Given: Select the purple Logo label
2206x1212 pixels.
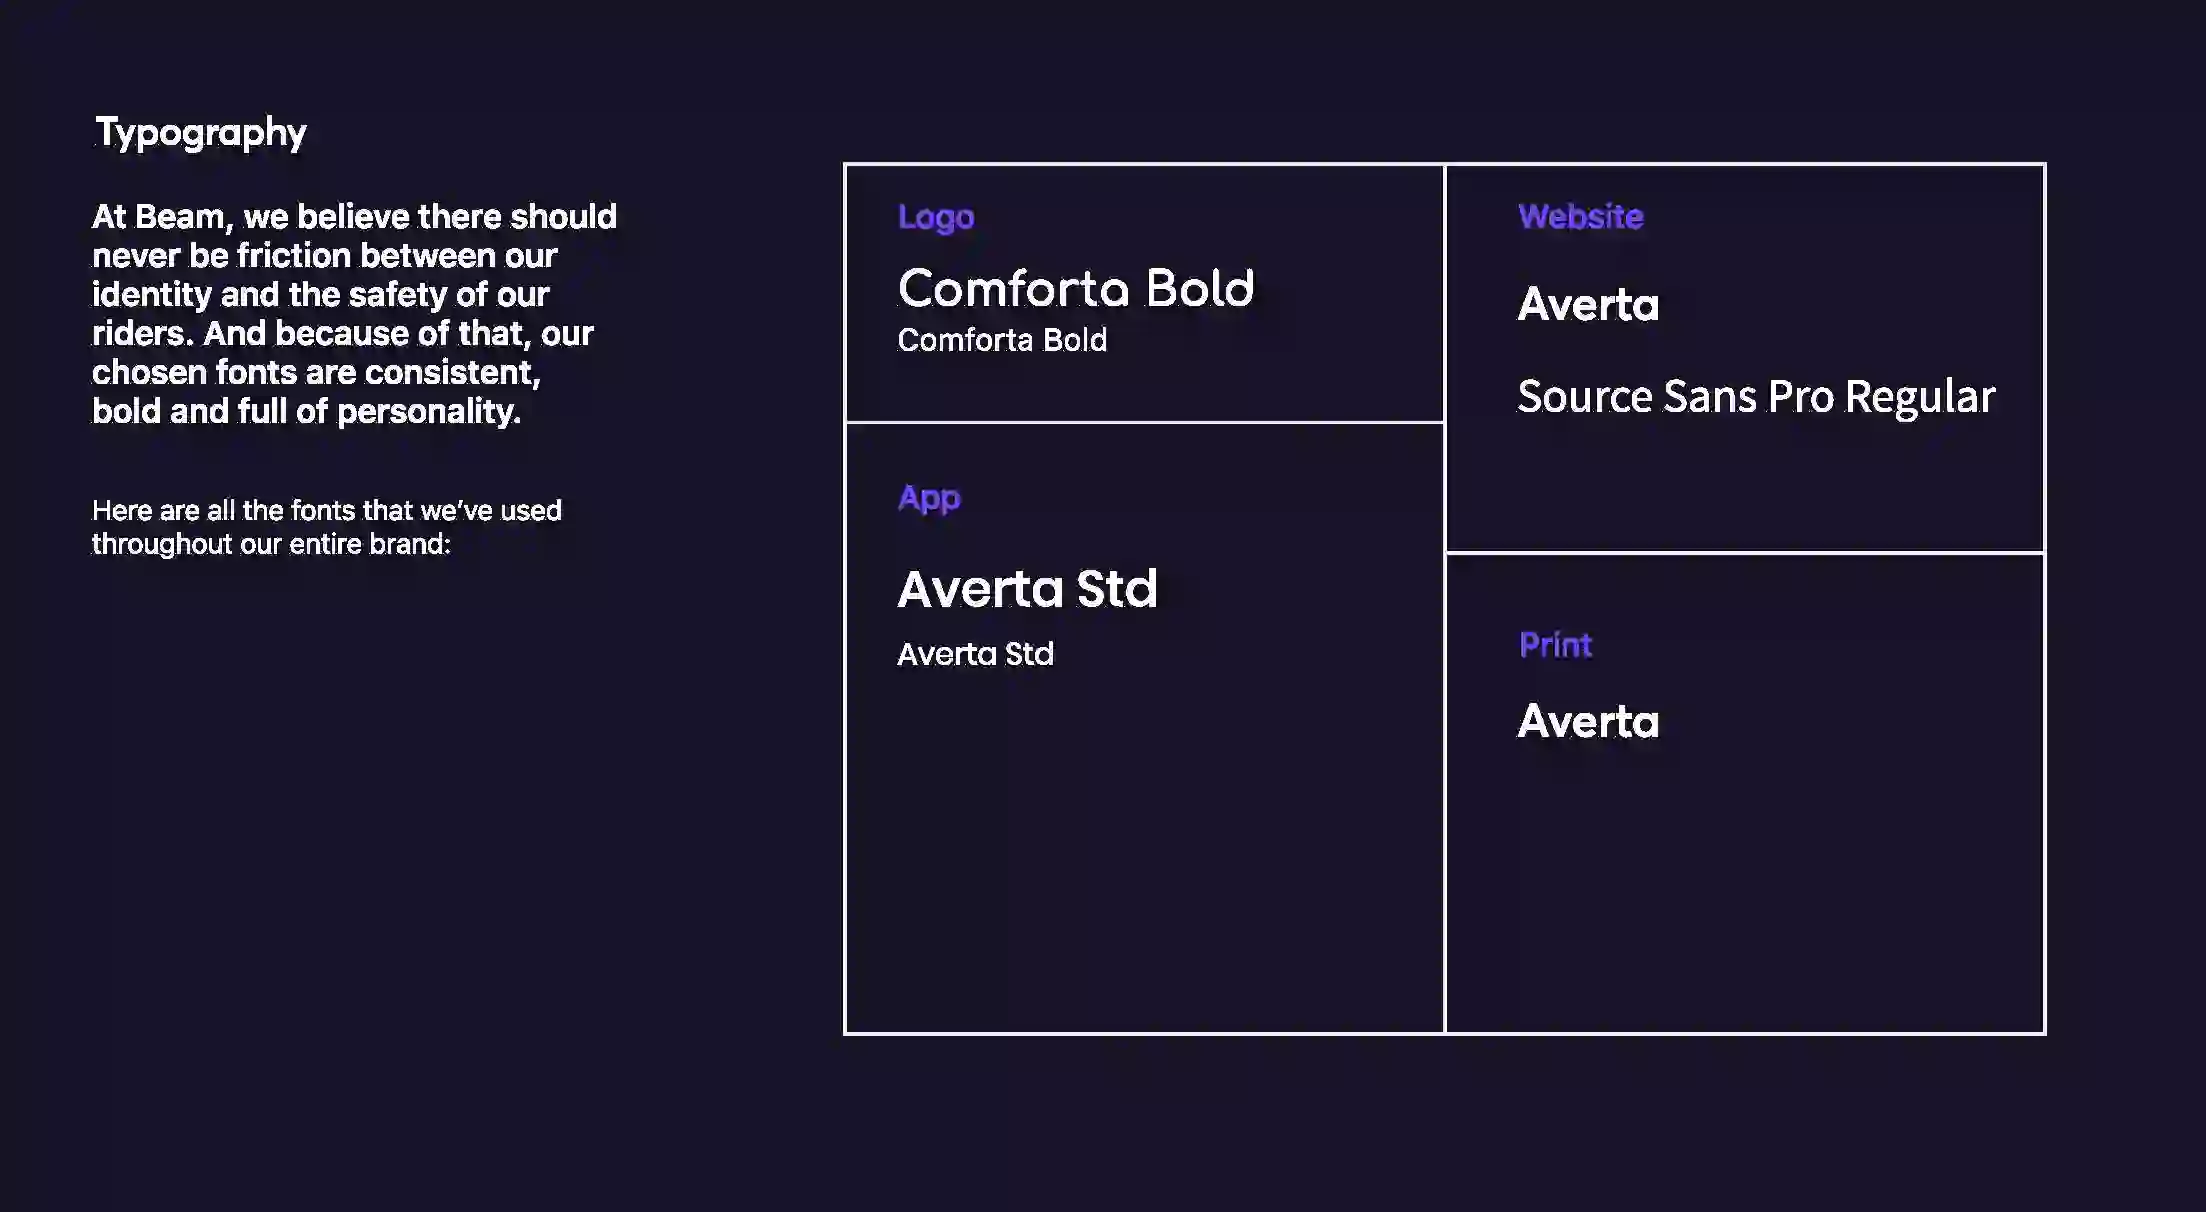Looking at the screenshot, I should point(935,217).
